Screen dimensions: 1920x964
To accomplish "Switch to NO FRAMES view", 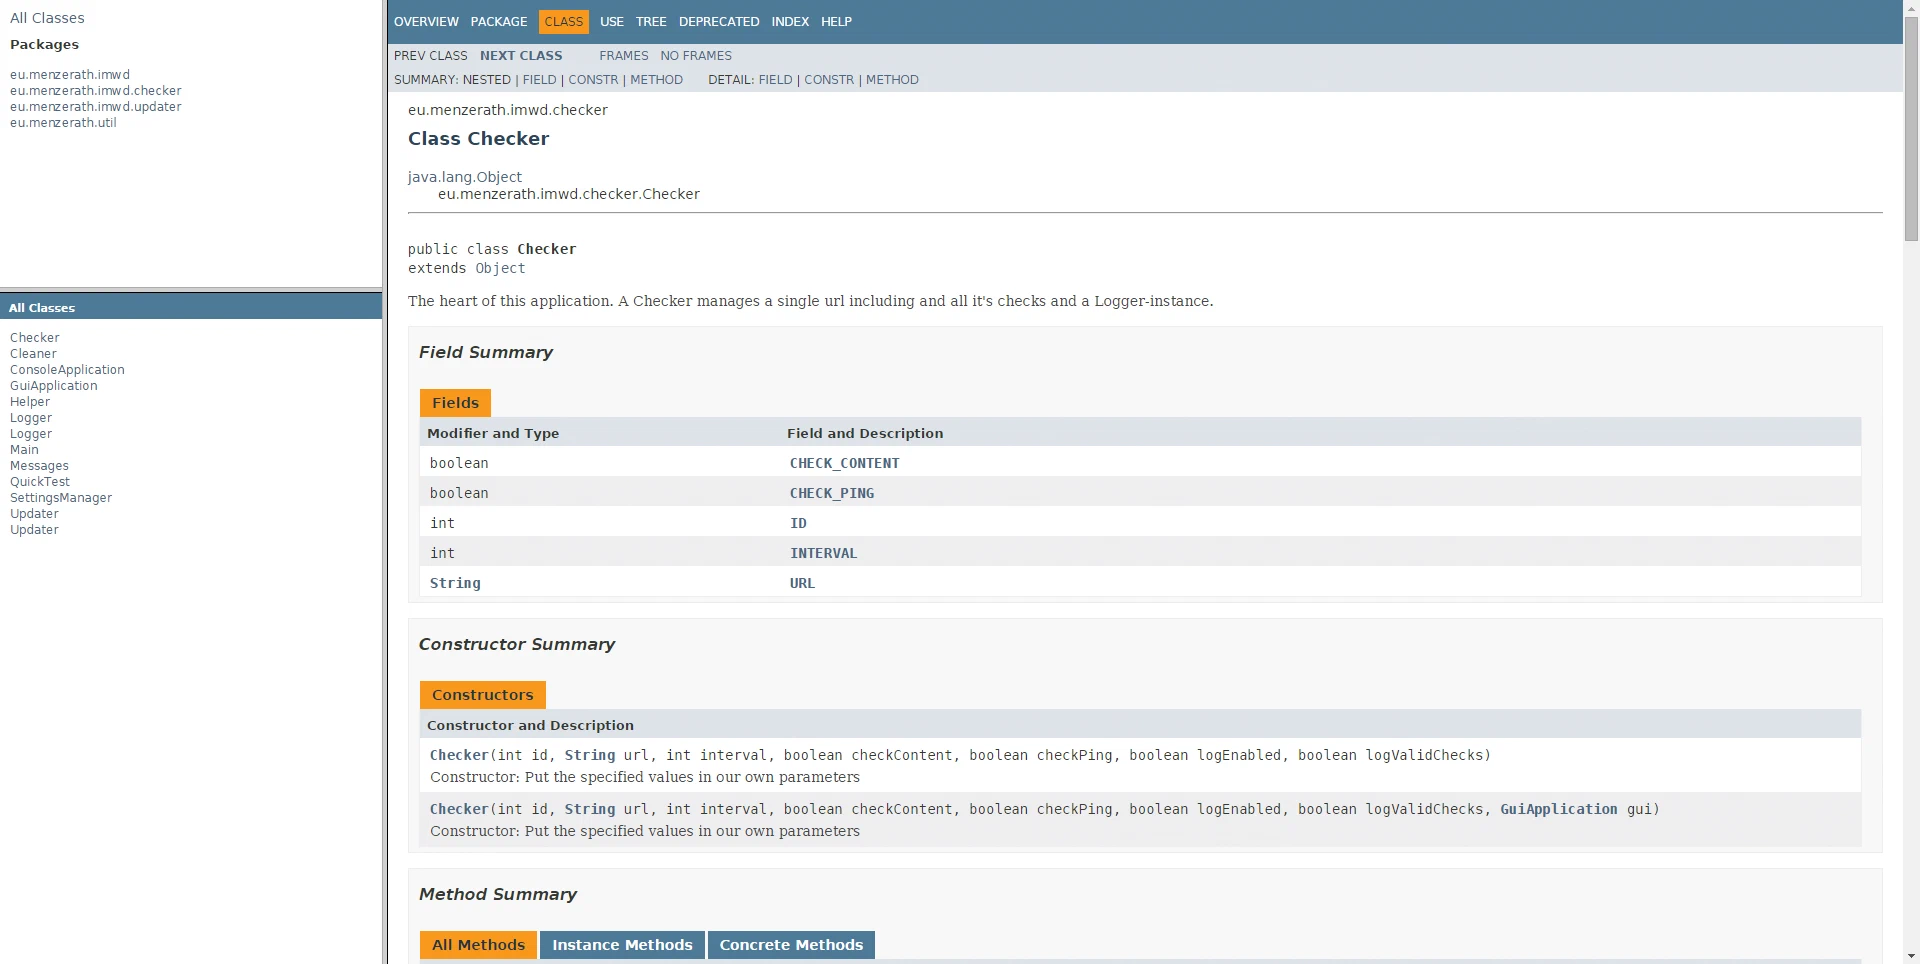I will point(696,56).
